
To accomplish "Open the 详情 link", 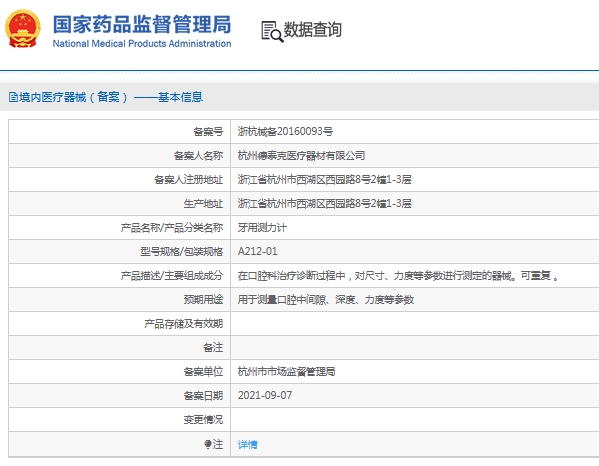I will click(248, 444).
